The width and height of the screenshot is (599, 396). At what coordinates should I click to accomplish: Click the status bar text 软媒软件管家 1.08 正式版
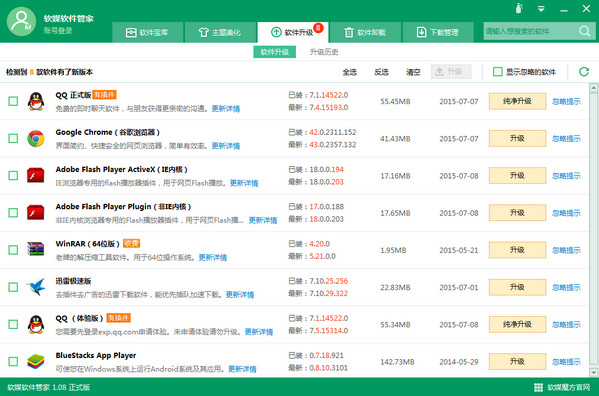(49, 387)
